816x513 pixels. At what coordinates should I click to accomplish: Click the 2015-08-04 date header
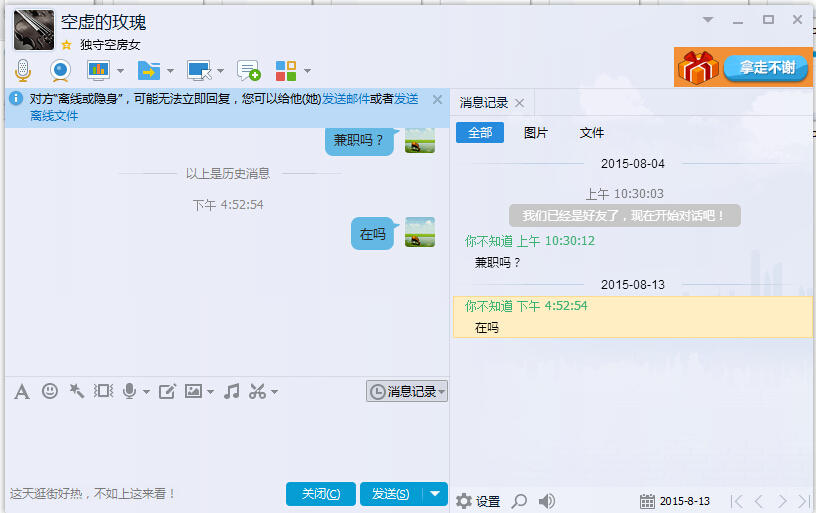tap(633, 164)
